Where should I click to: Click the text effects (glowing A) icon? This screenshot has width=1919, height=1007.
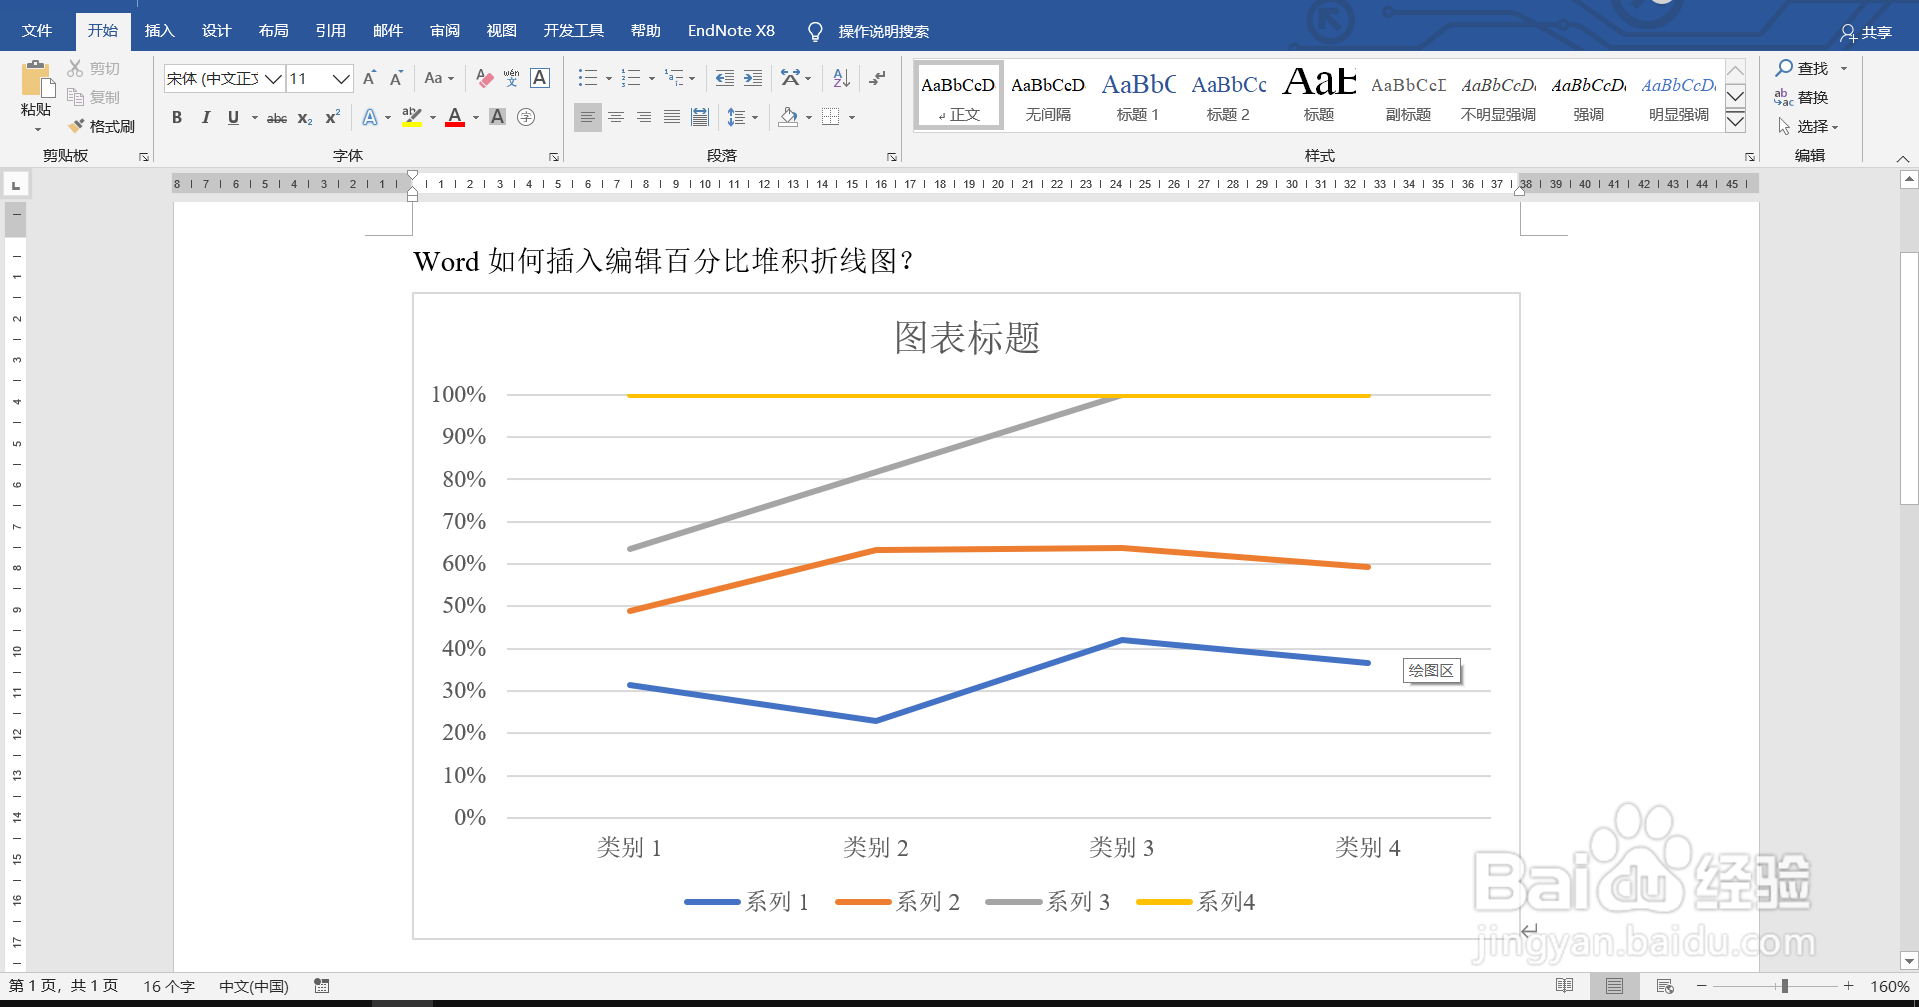370,118
